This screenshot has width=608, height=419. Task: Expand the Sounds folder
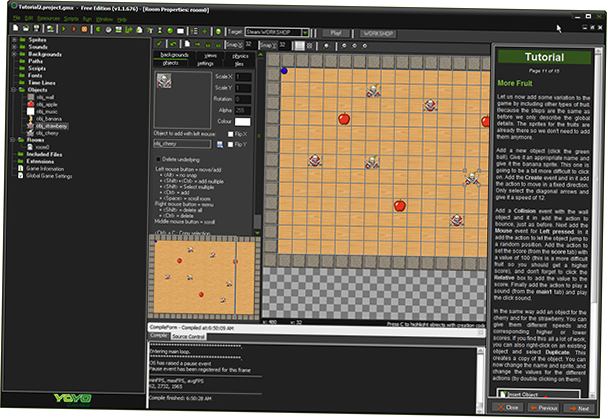pos(14,47)
